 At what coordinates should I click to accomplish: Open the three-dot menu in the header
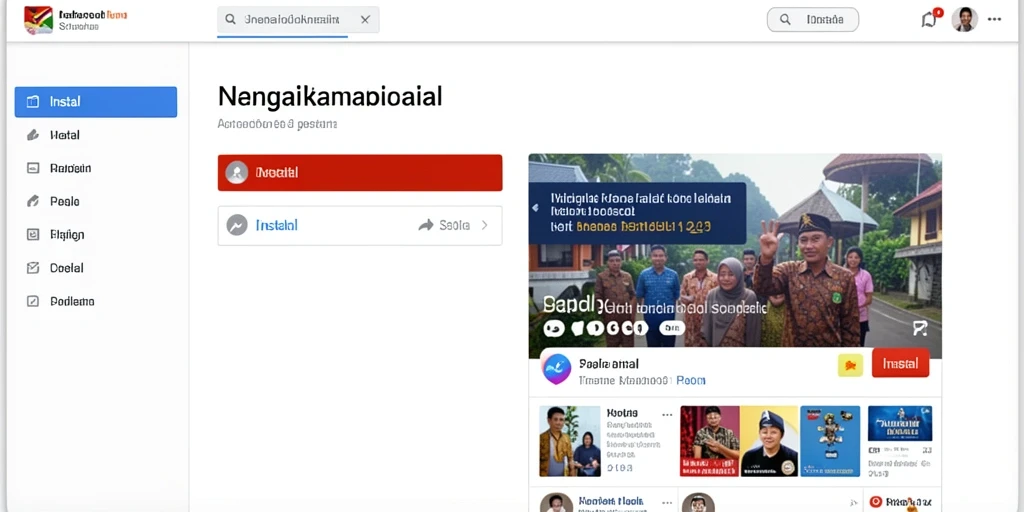coord(994,20)
